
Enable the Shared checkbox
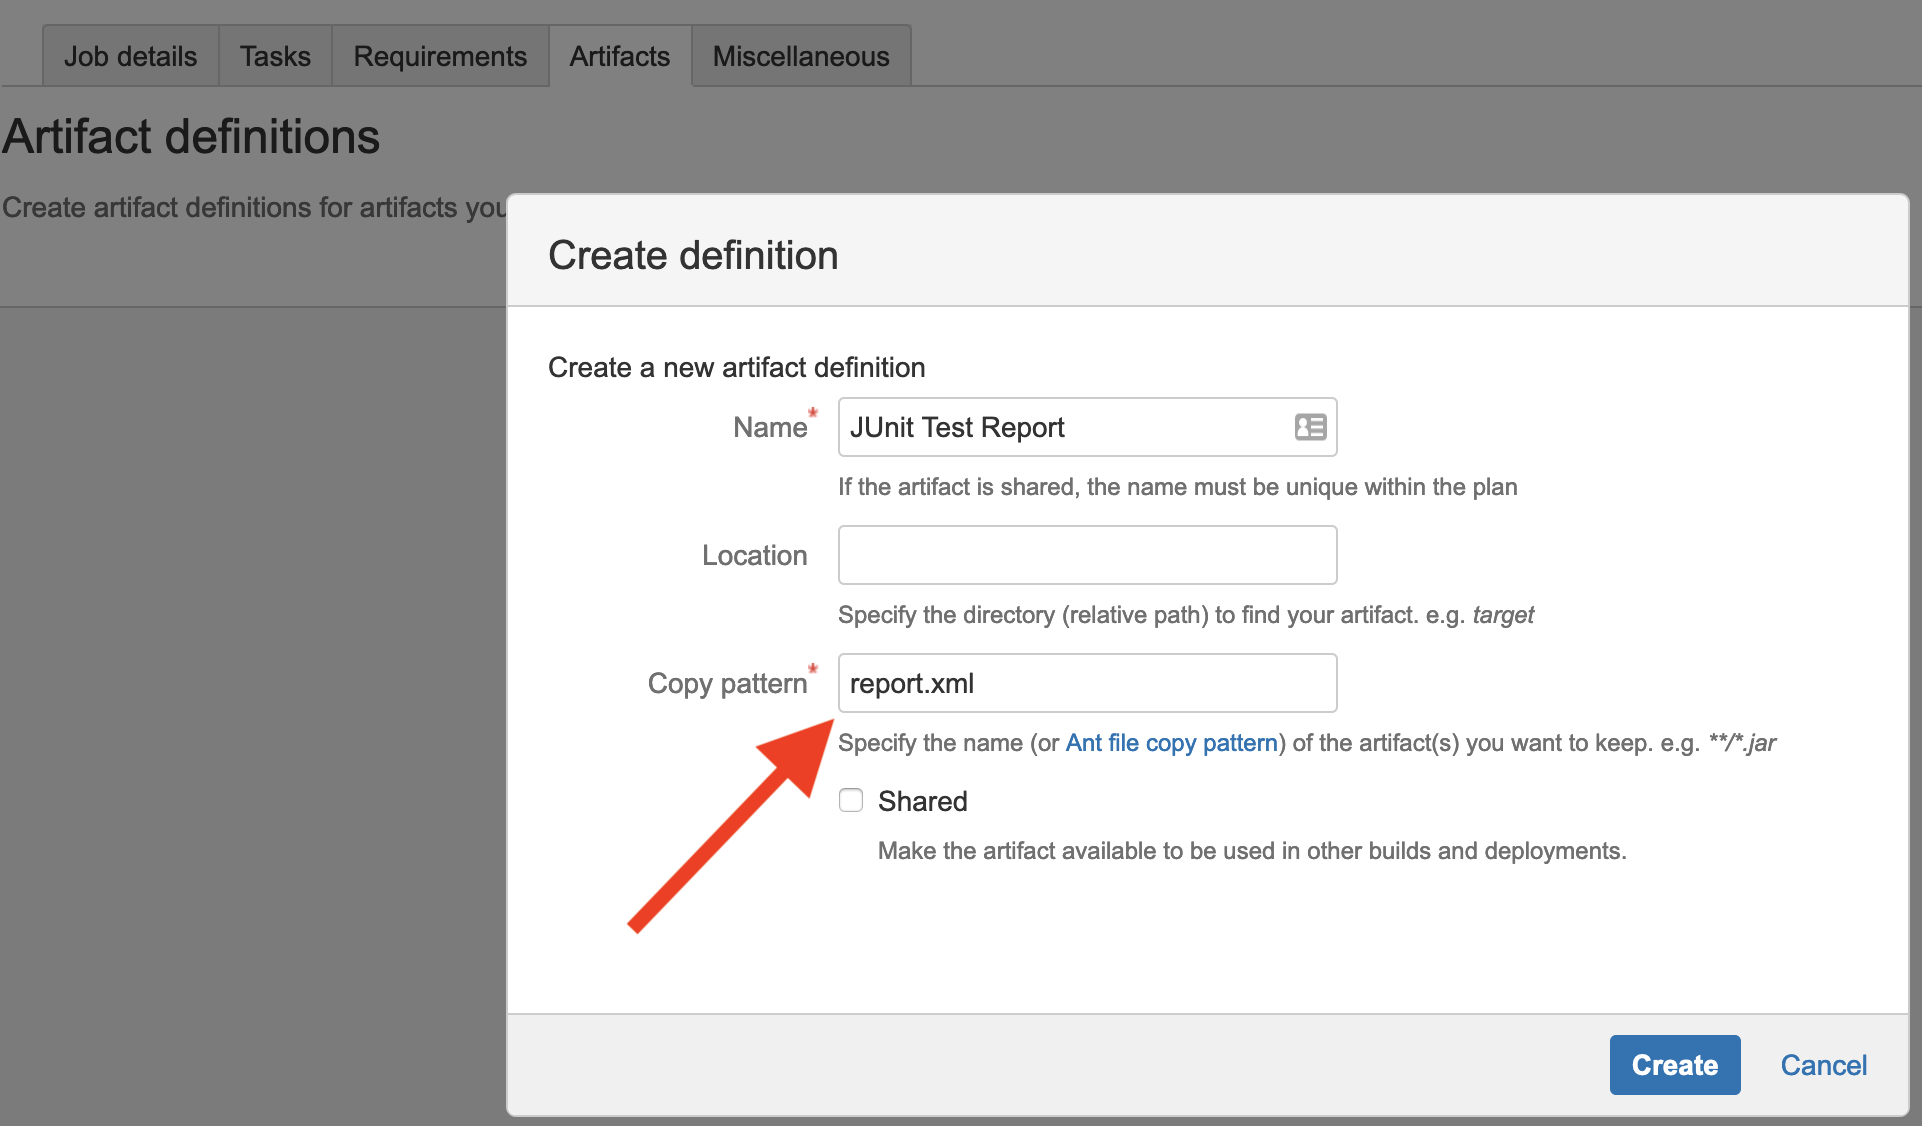pyautogui.click(x=851, y=801)
